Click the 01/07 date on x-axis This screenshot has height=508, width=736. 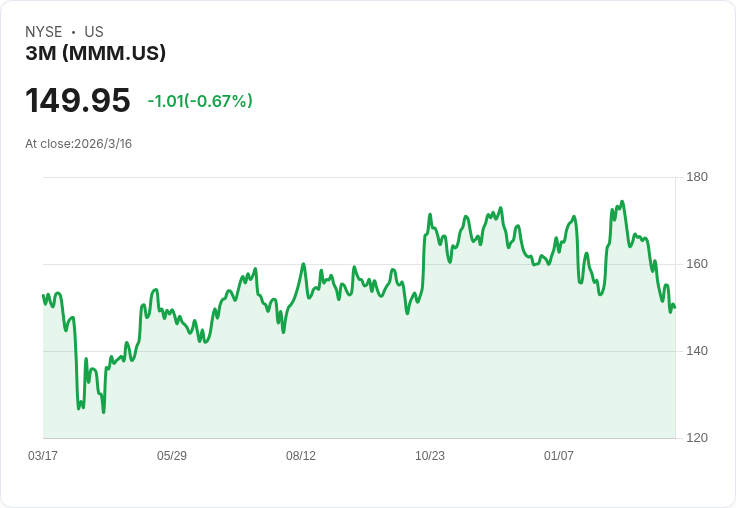click(x=559, y=456)
